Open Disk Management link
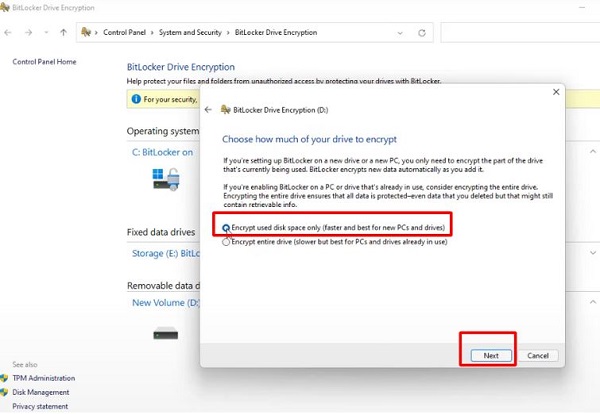The height and width of the screenshot is (414, 600). point(41,392)
